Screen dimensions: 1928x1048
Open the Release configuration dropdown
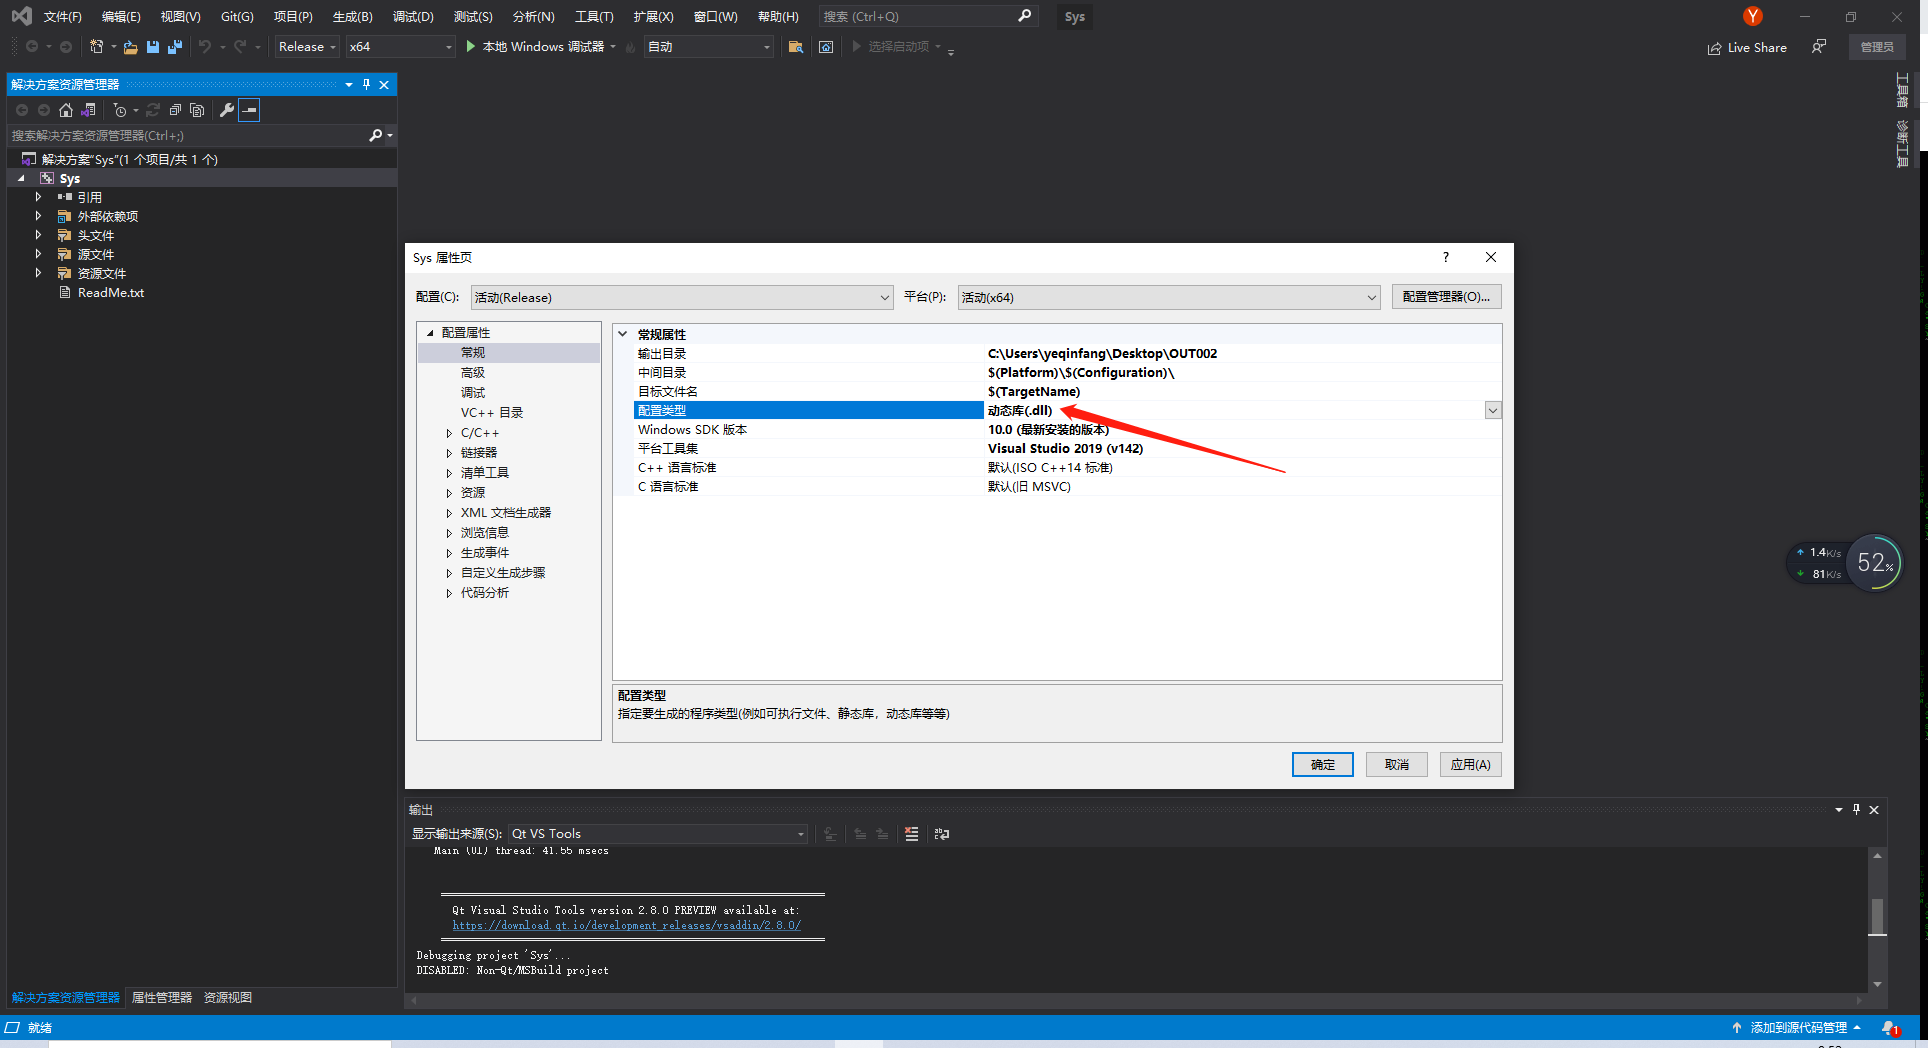(305, 46)
